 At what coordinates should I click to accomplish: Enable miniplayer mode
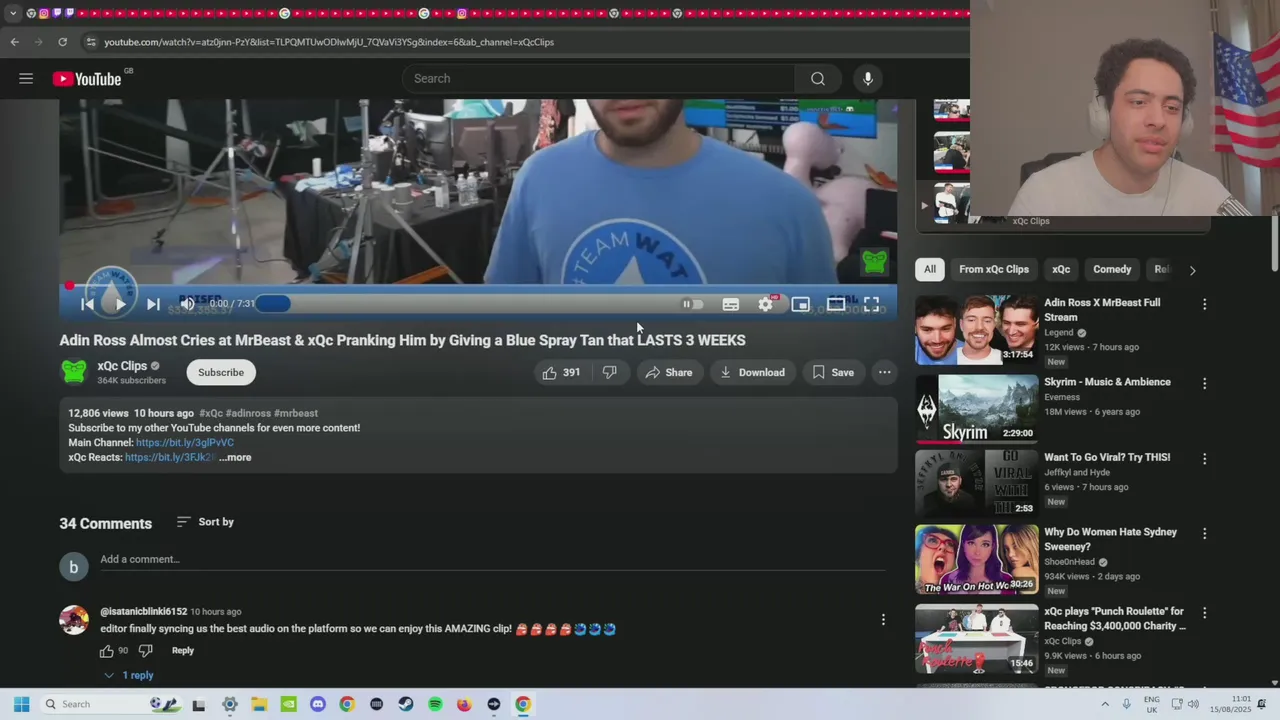click(800, 304)
